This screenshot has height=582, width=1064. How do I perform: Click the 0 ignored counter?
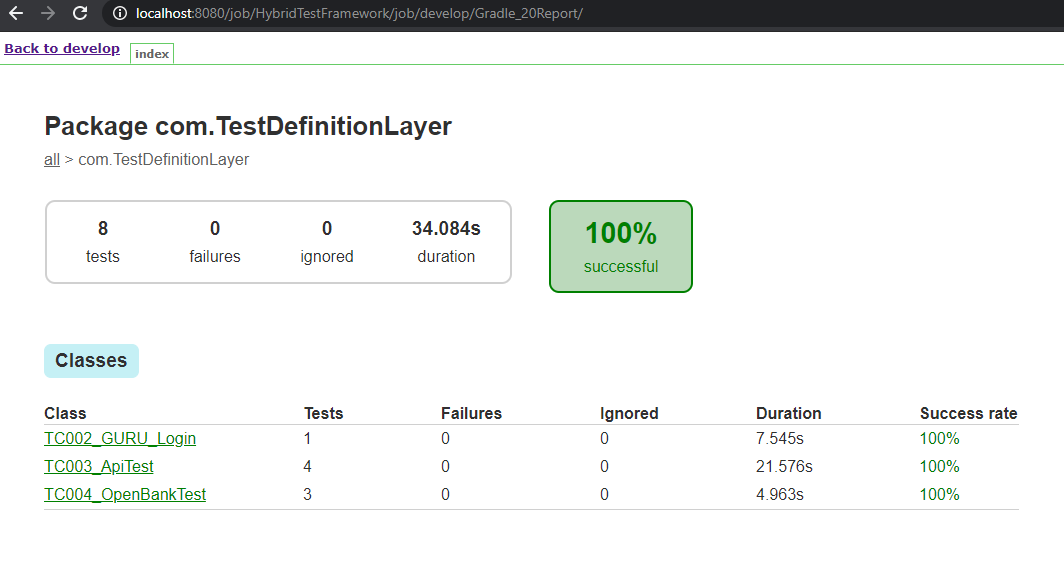[327, 241]
